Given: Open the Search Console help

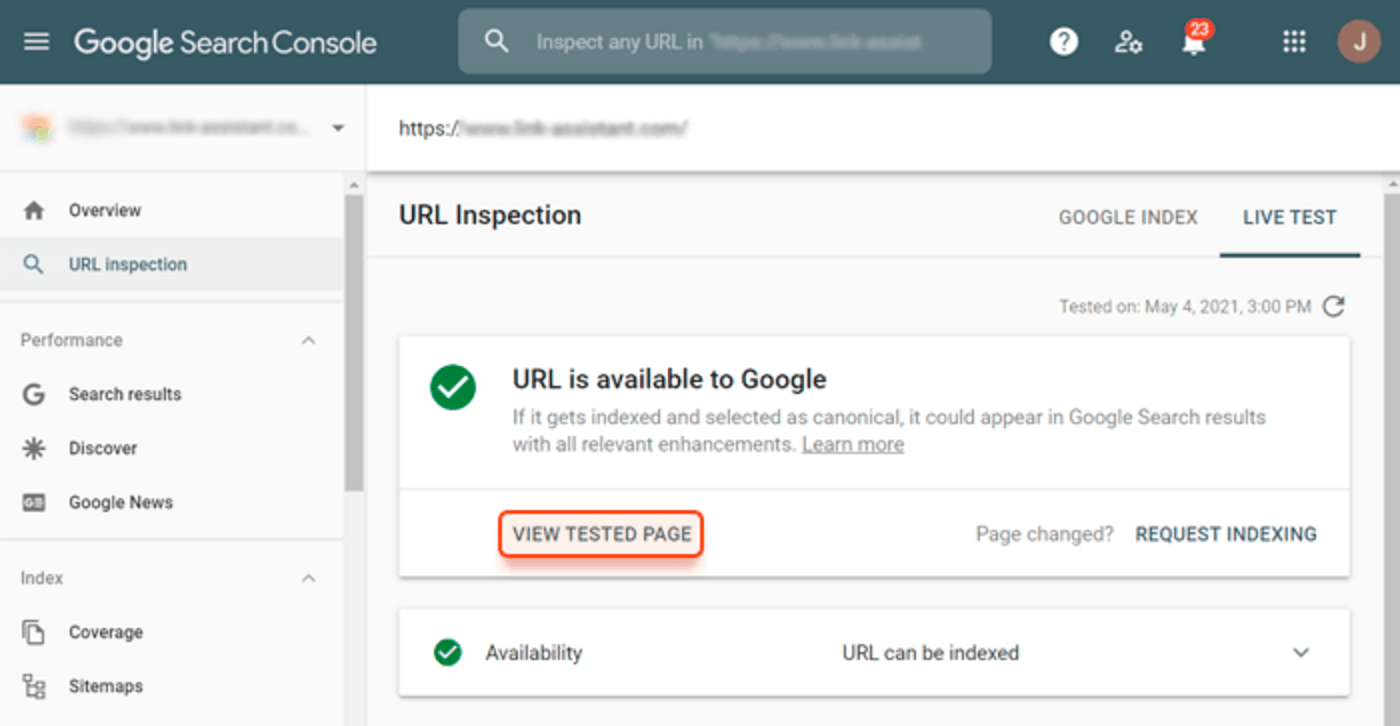Looking at the screenshot, I should 1063,41.
